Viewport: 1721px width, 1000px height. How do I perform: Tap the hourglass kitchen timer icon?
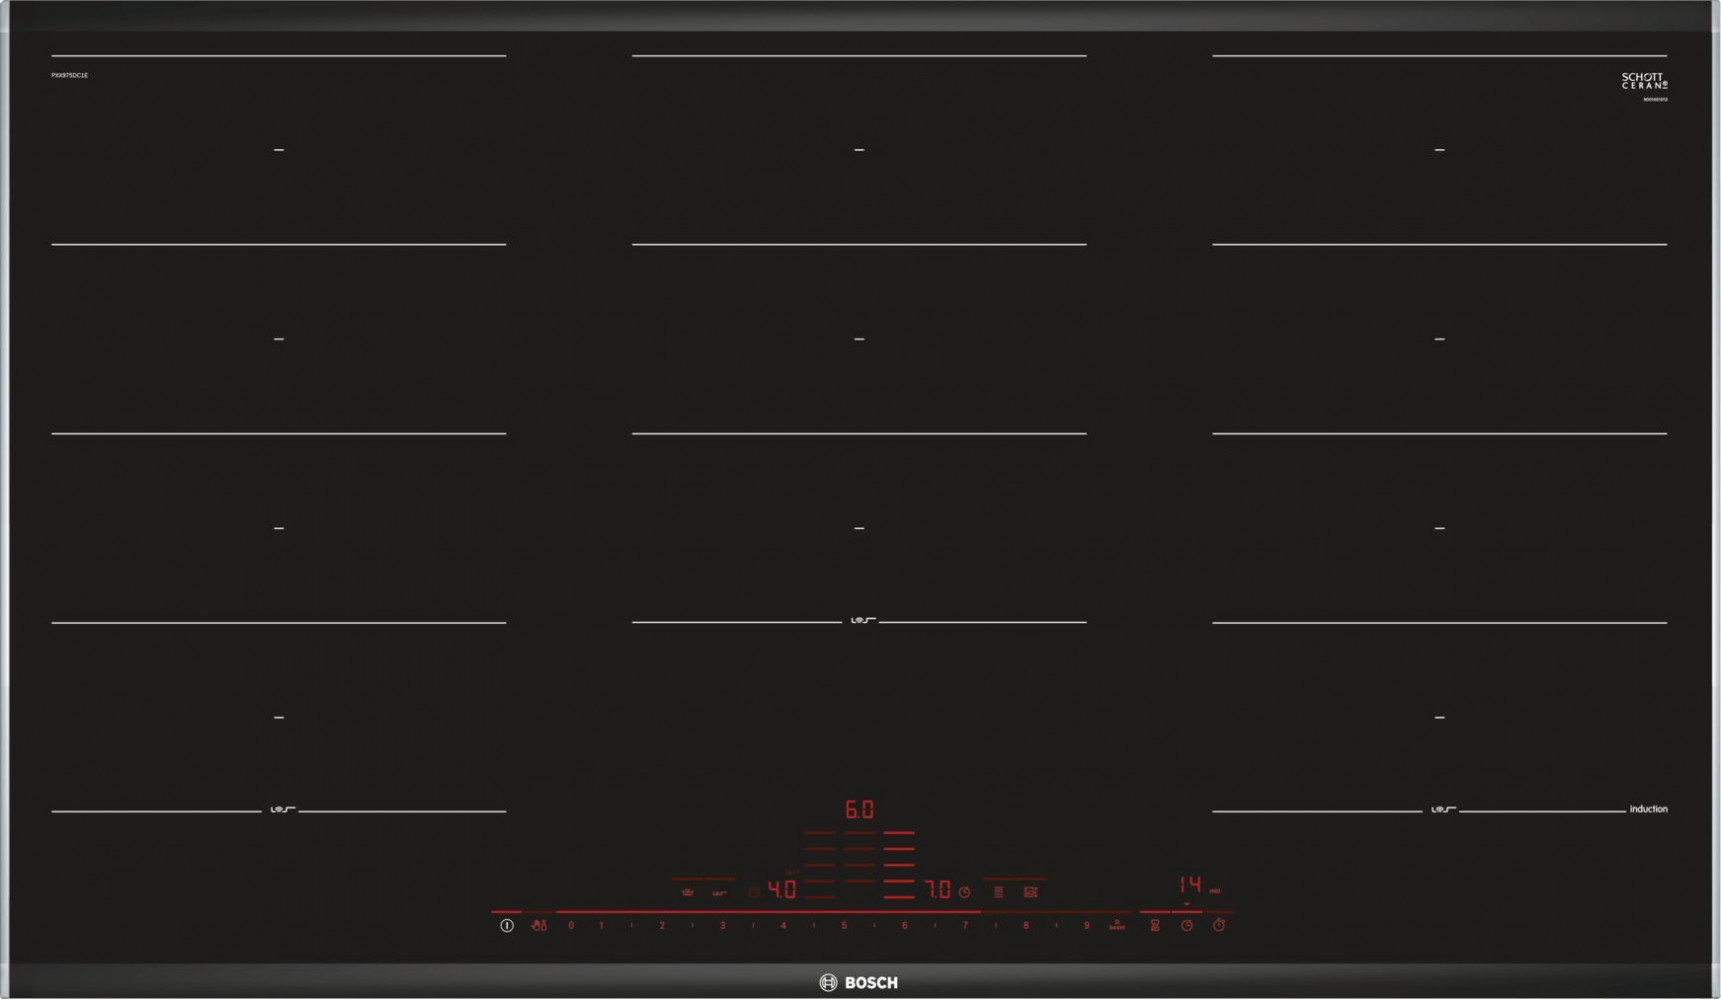point(1155,926)
